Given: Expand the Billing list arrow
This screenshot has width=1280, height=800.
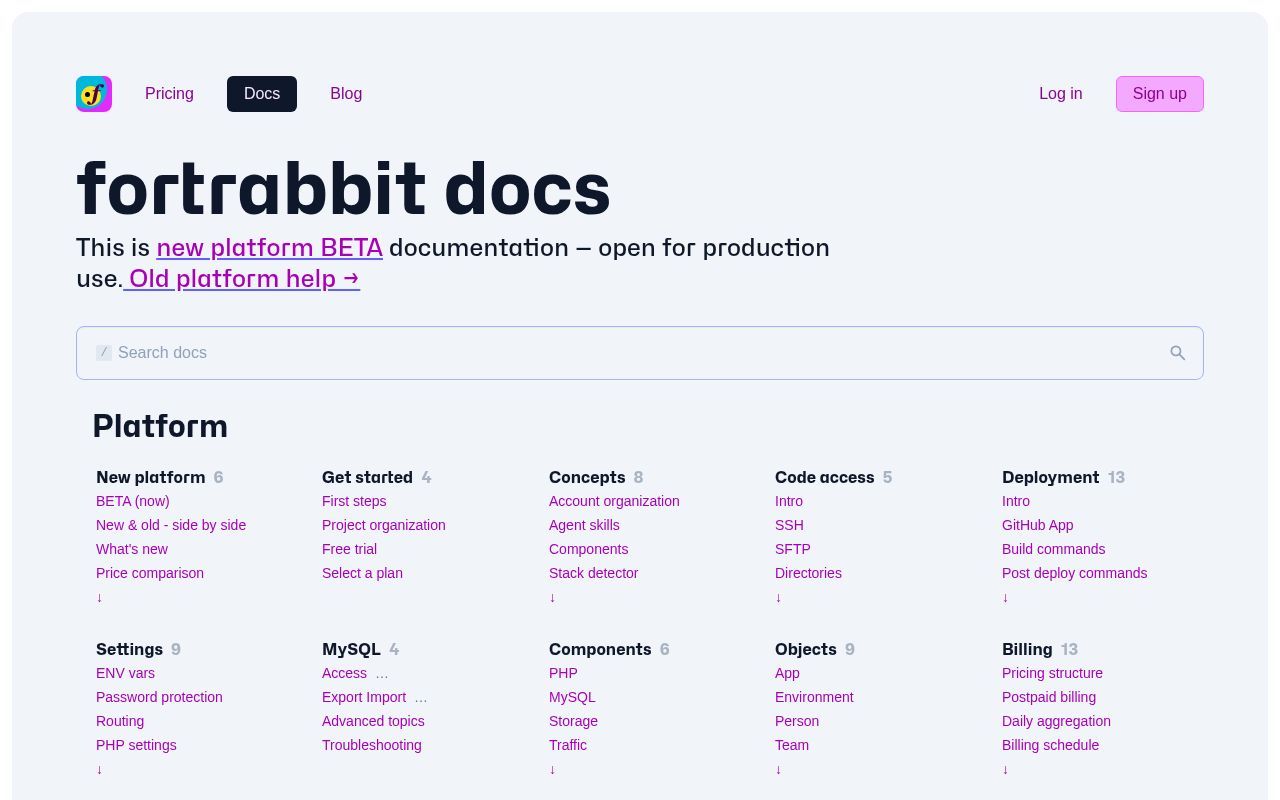Looking at the screenshot, I should pos(1005,769).
